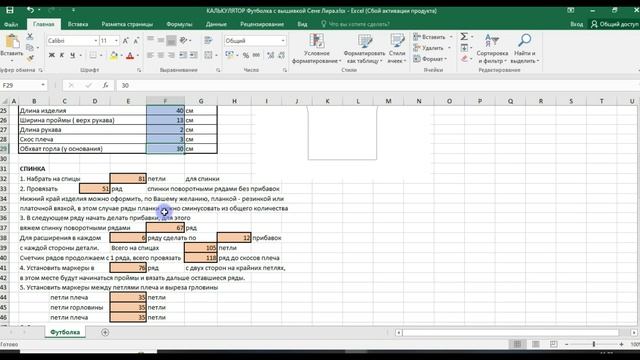The width and height of the screenshot is (640, 360).
Task: Click Increase Decimal icon
Action: tap(270, 55)
